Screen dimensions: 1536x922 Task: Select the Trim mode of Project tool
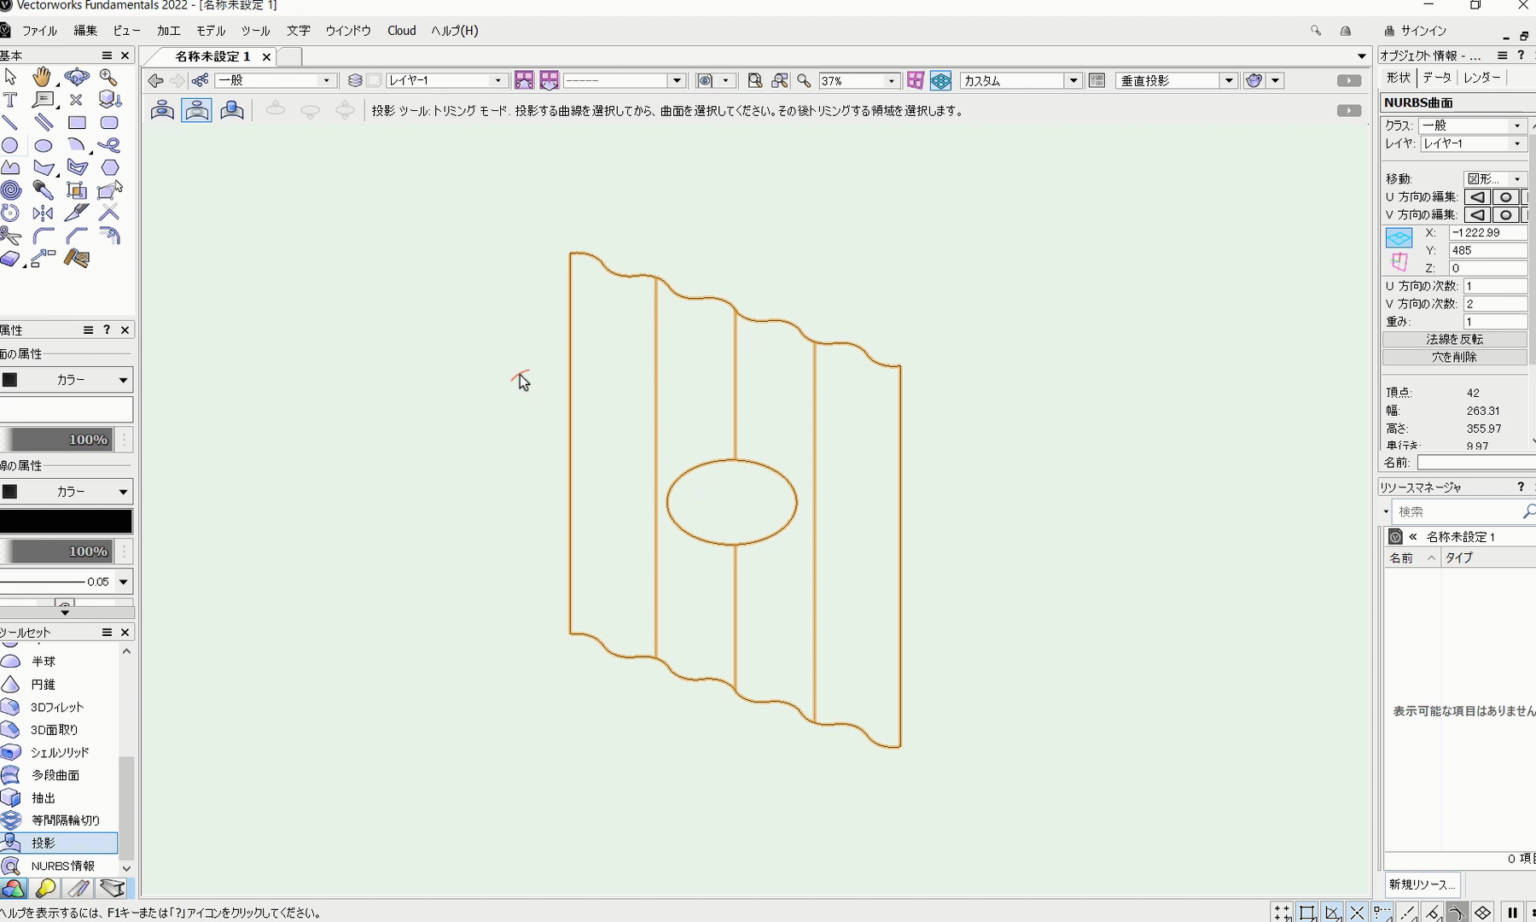[x=197, y=110]
